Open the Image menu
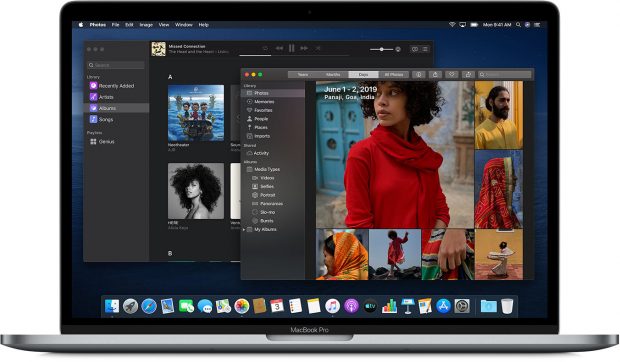 tap(146, 25)
